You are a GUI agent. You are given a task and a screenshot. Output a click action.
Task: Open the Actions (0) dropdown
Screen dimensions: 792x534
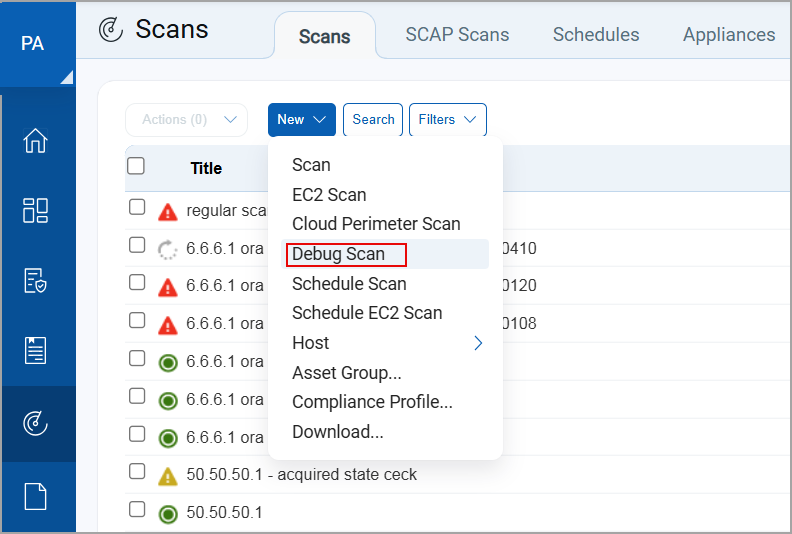(x=186, y=120)
